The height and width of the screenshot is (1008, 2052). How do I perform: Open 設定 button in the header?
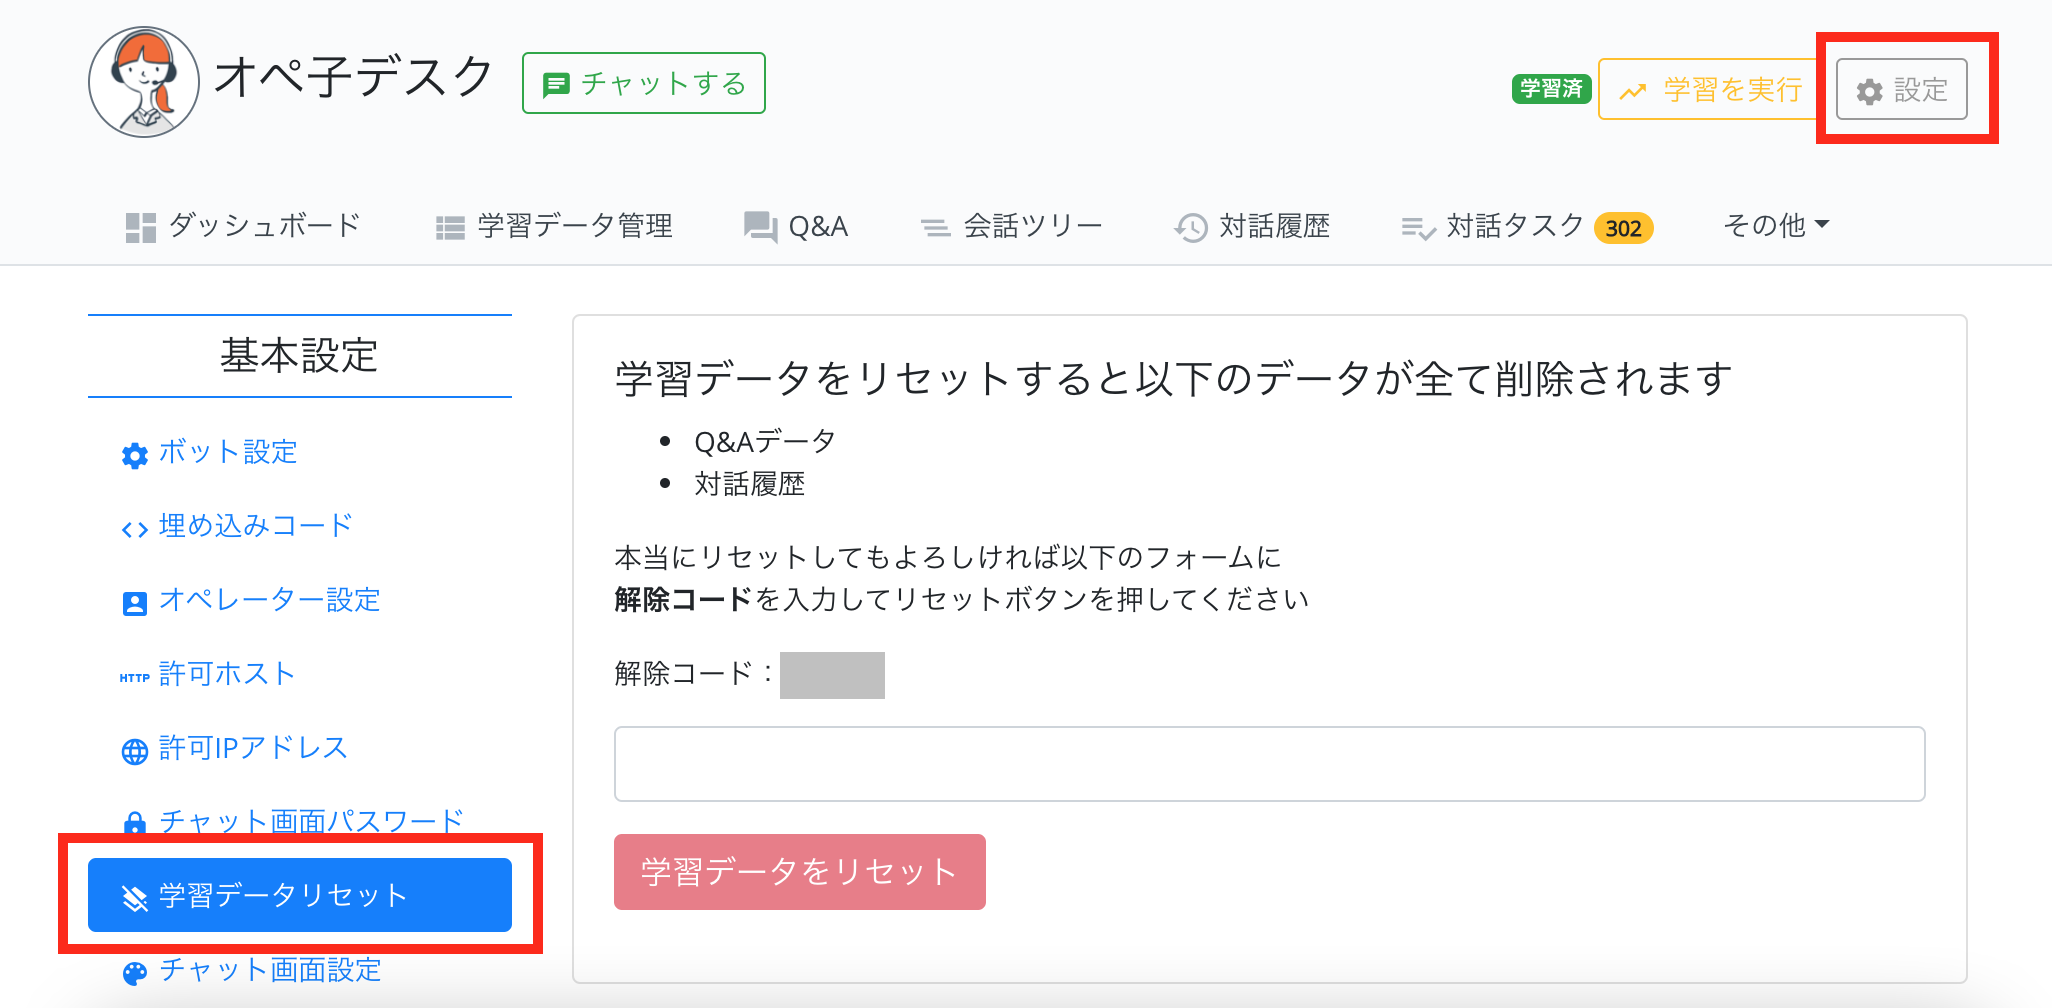(1902, 90)
